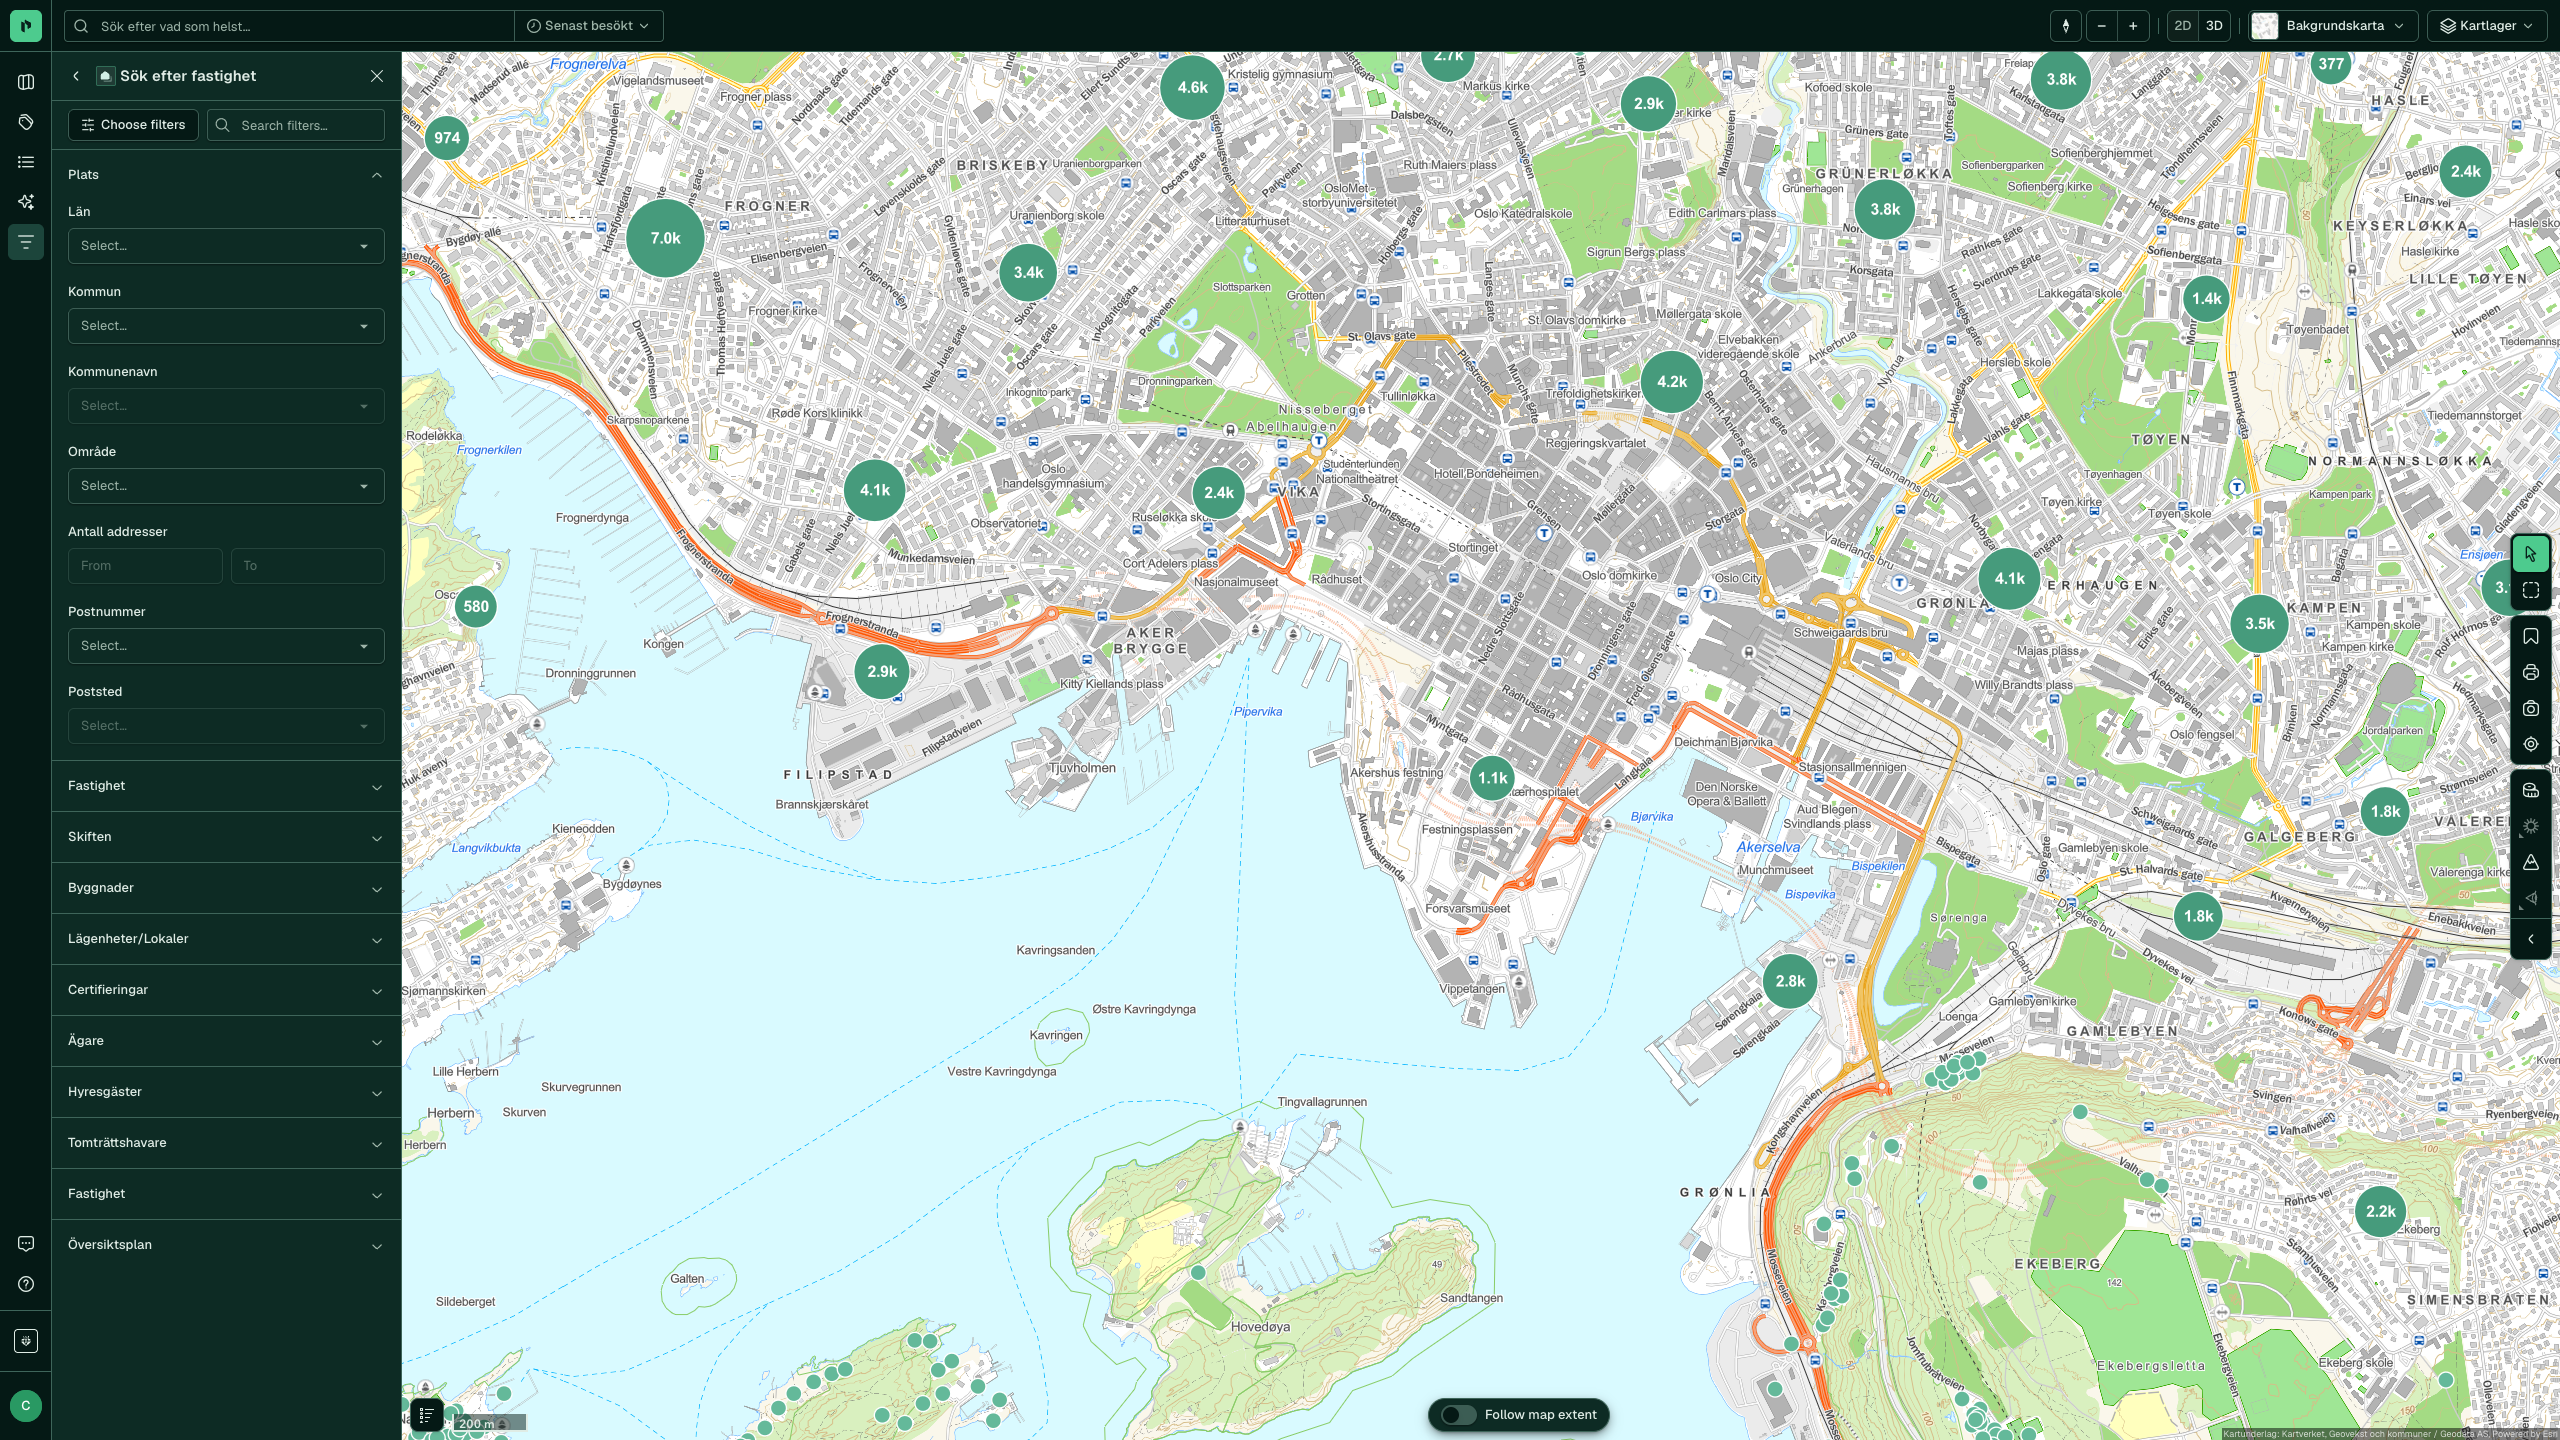Open the Län select dropdown
This screenshot has height=1440, width=2560.
point(226,246)
